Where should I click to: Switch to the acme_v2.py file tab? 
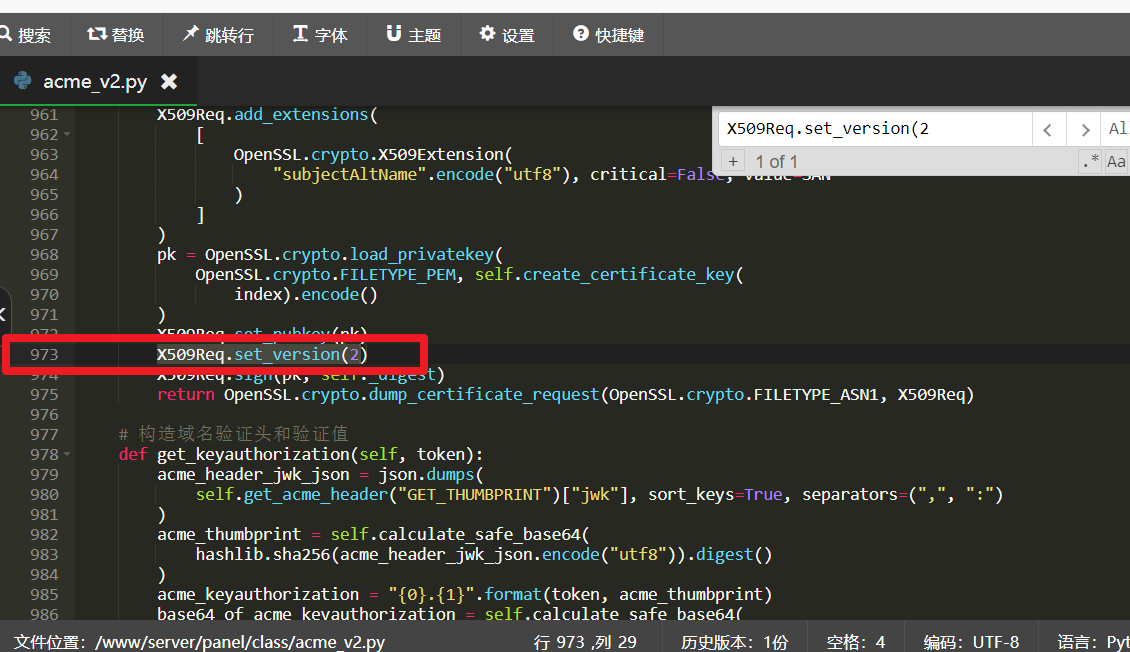94,81
